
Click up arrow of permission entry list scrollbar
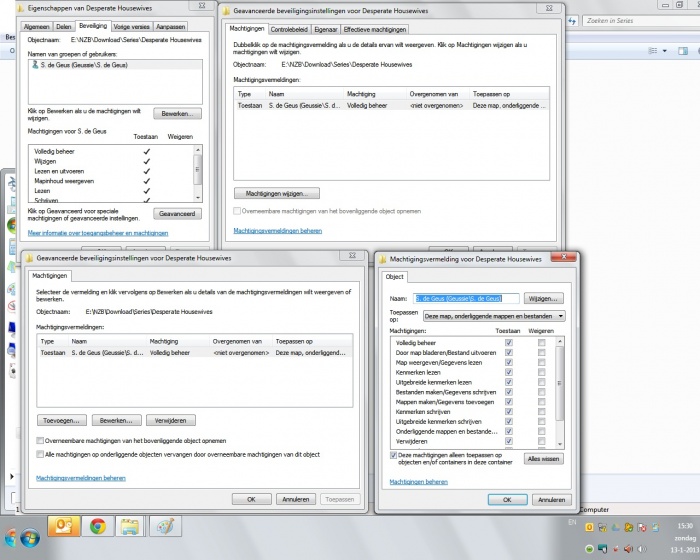click(x=560, y=342)
